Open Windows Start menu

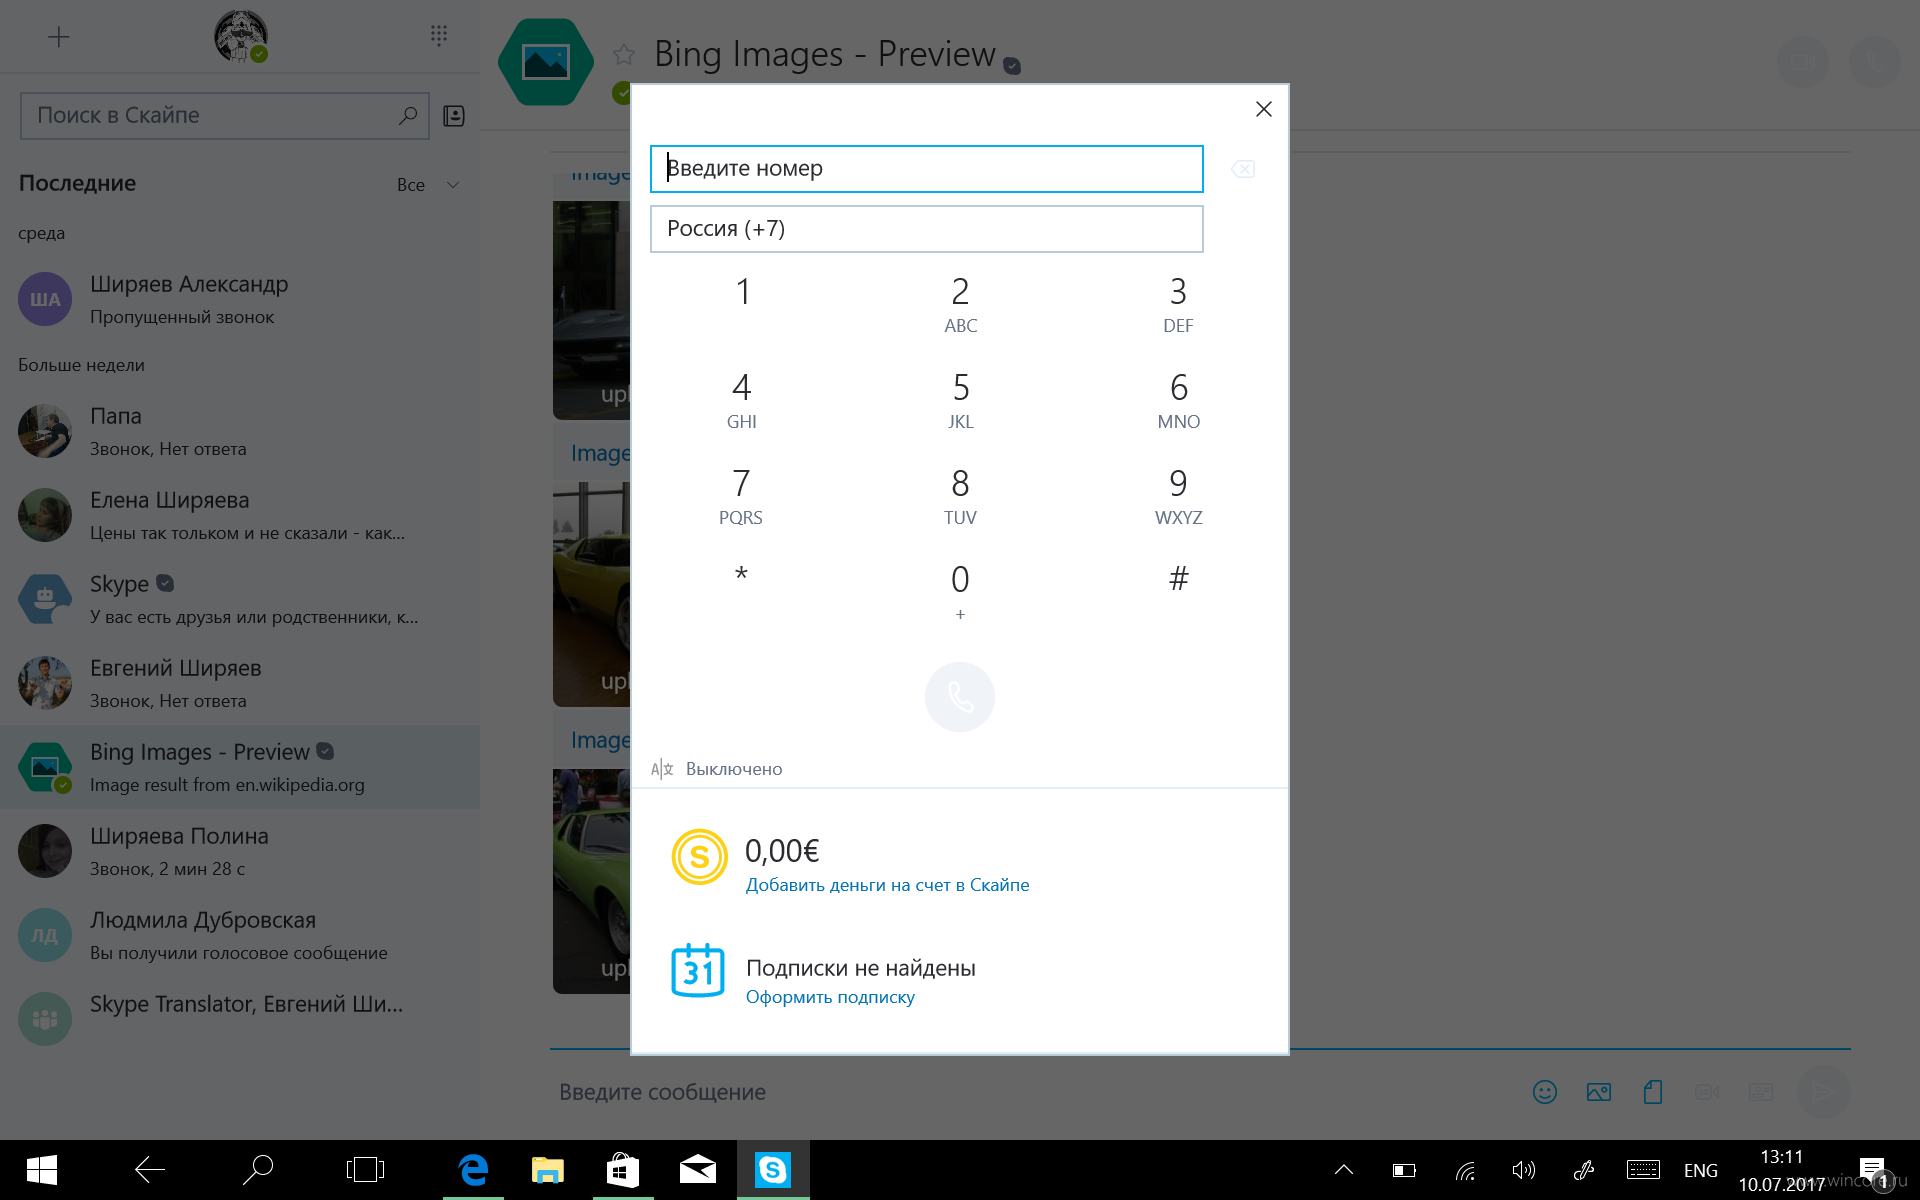pos(42,1170)
